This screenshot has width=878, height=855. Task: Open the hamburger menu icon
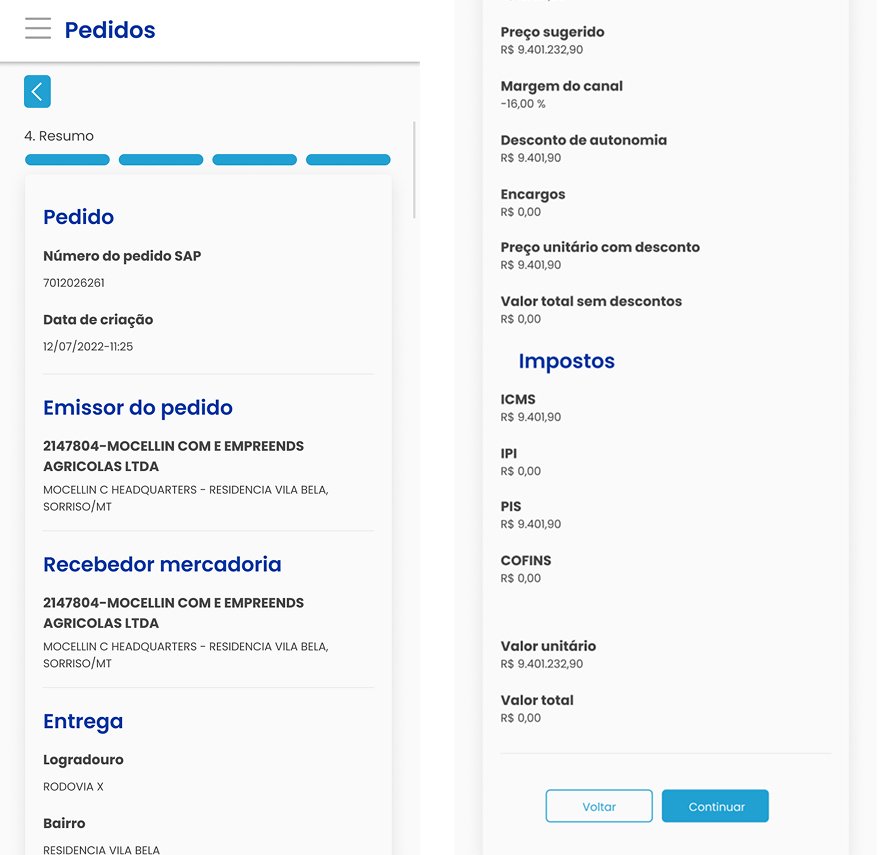(38, 29)
